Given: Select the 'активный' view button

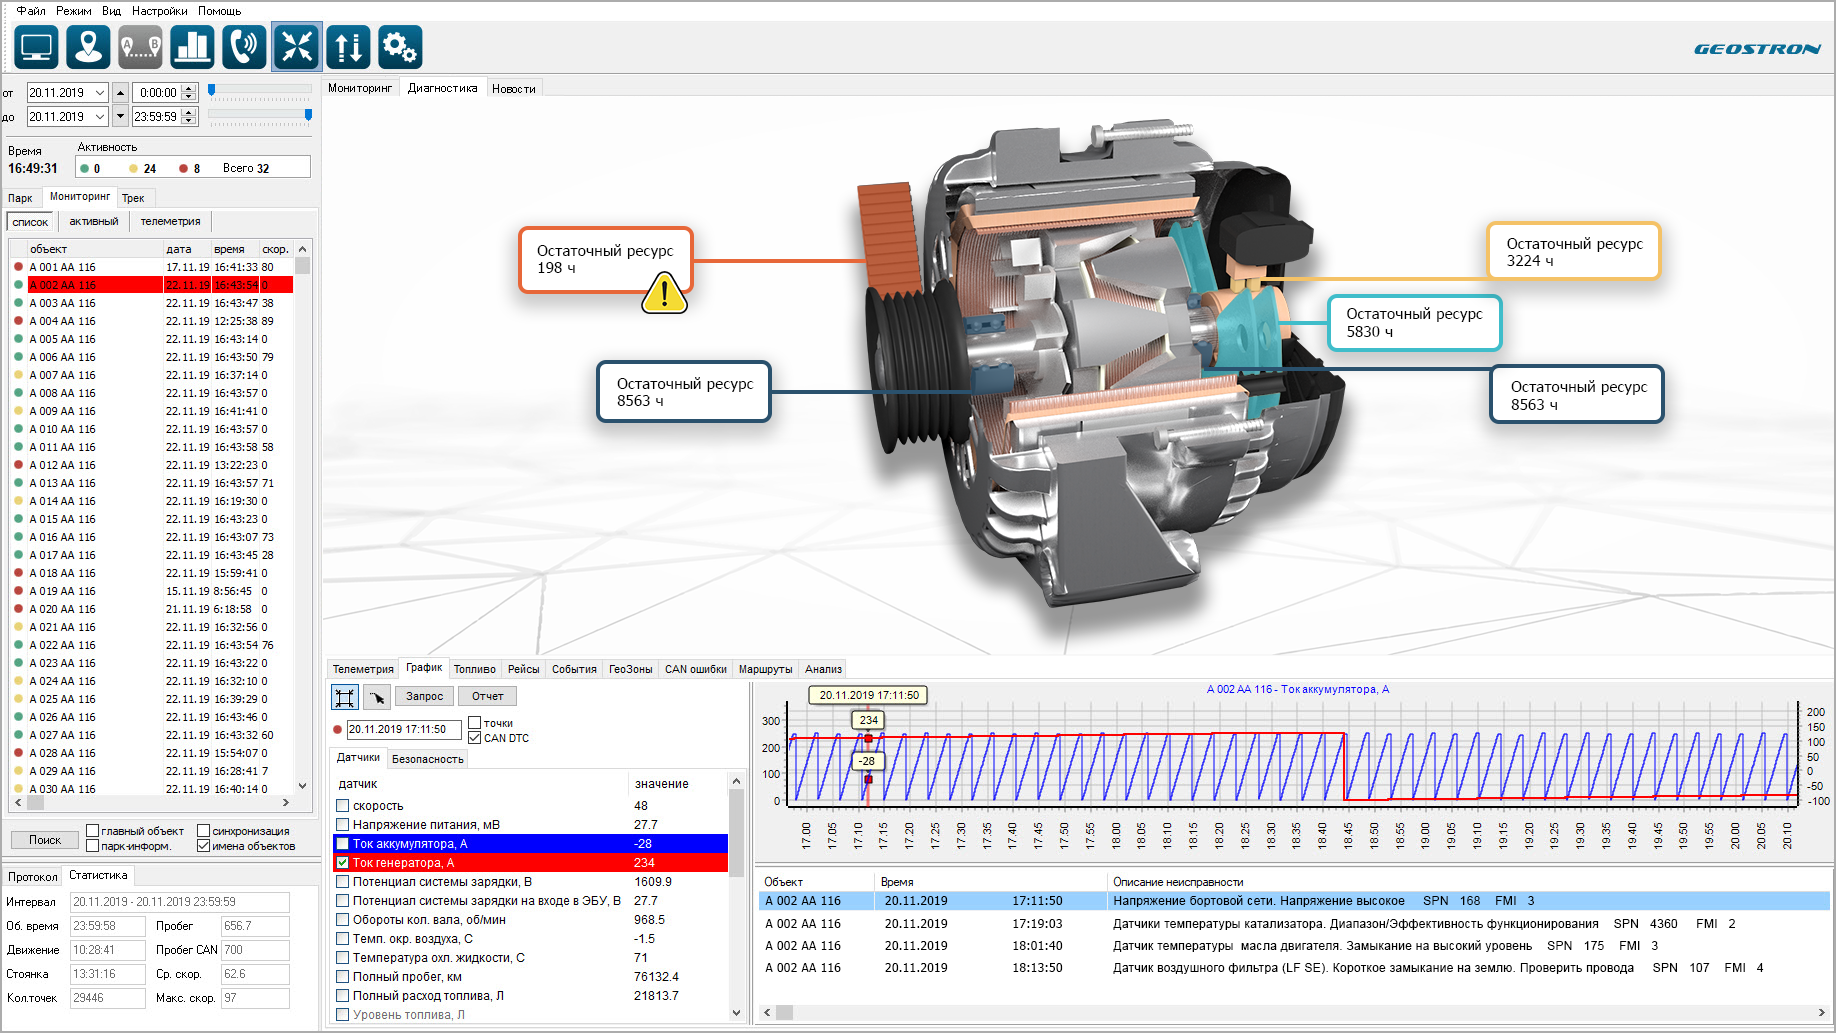Looking at the screenshot, I should tap(94, 222).
